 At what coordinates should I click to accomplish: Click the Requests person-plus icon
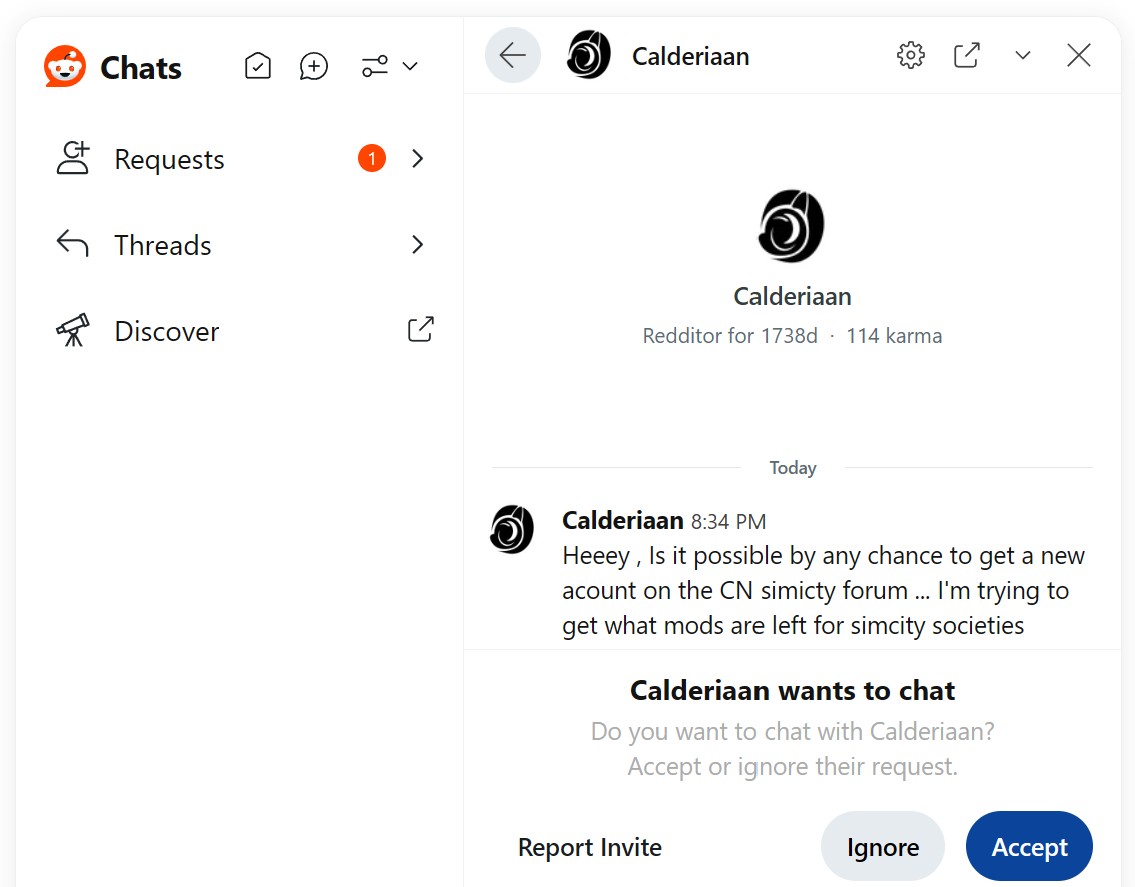click(73, 159)
